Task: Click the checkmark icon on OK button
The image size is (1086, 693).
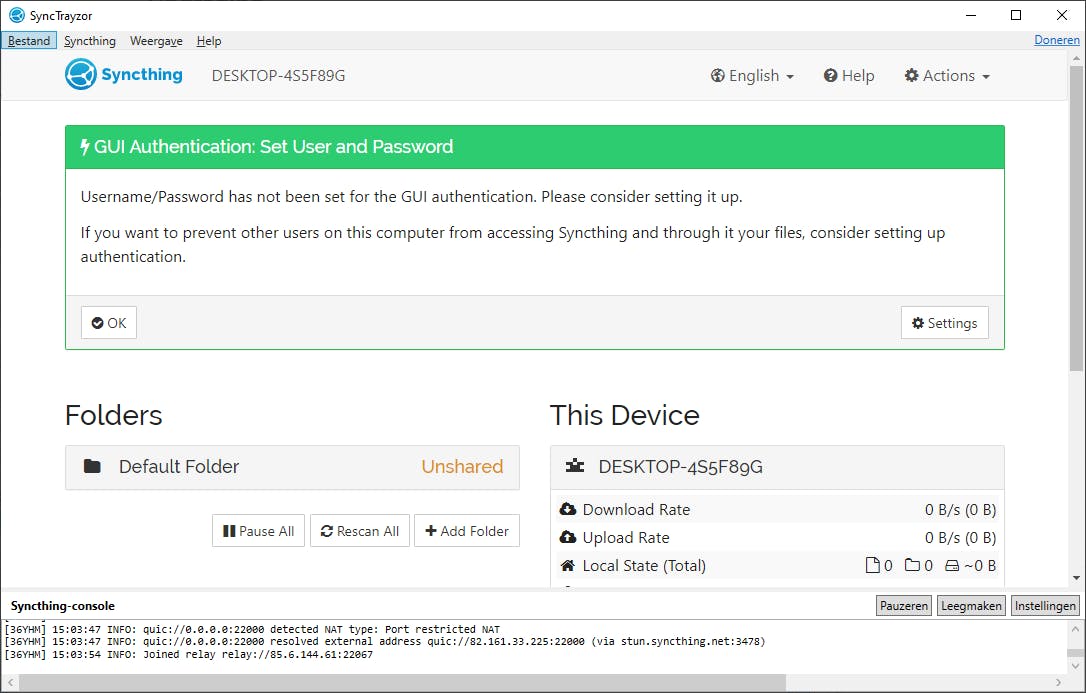Action: click(x=98, y=323)
